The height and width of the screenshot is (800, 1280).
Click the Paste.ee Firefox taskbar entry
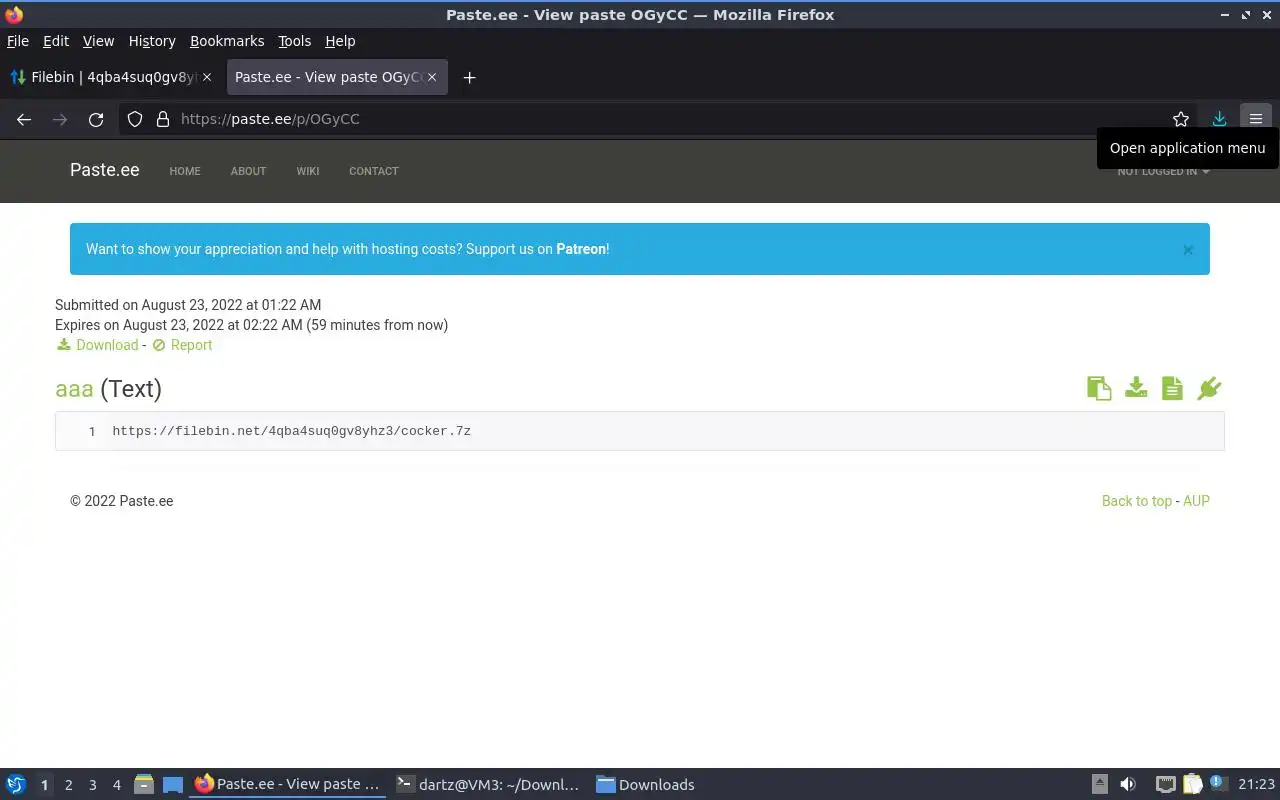coord(288,785)
